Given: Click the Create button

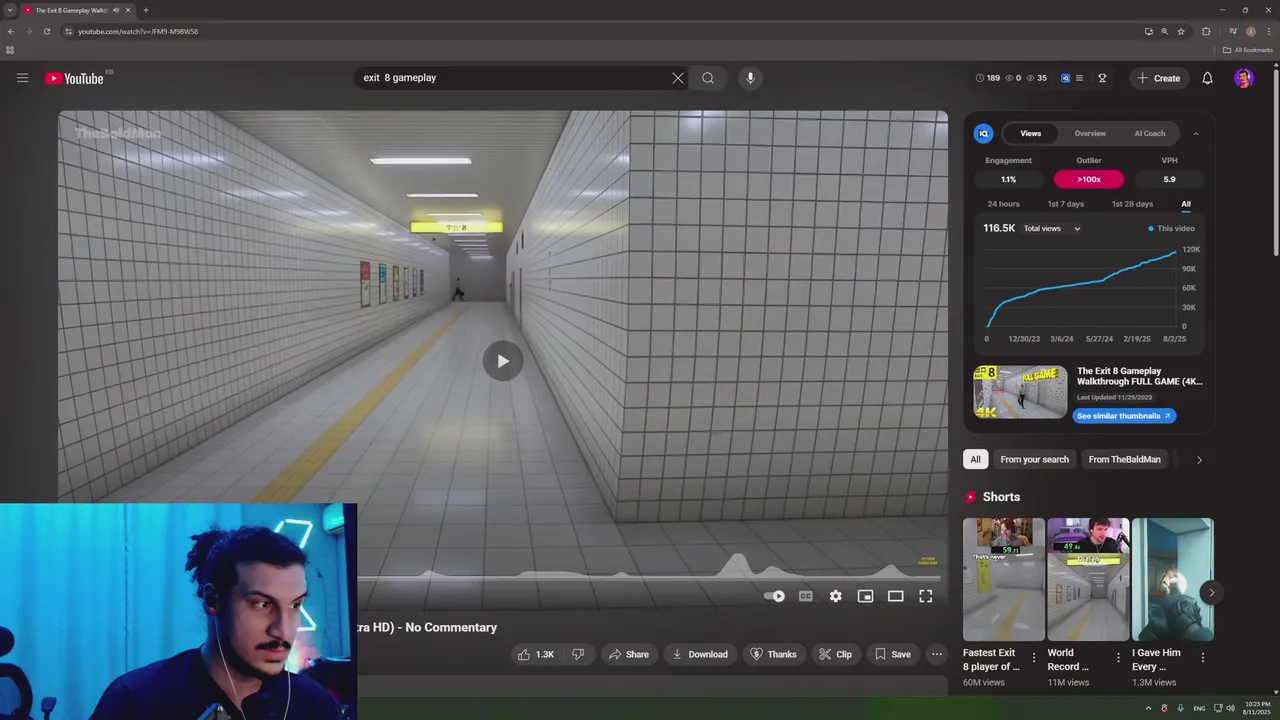Looking at the screenshot, I should [x=1158, y=78].
